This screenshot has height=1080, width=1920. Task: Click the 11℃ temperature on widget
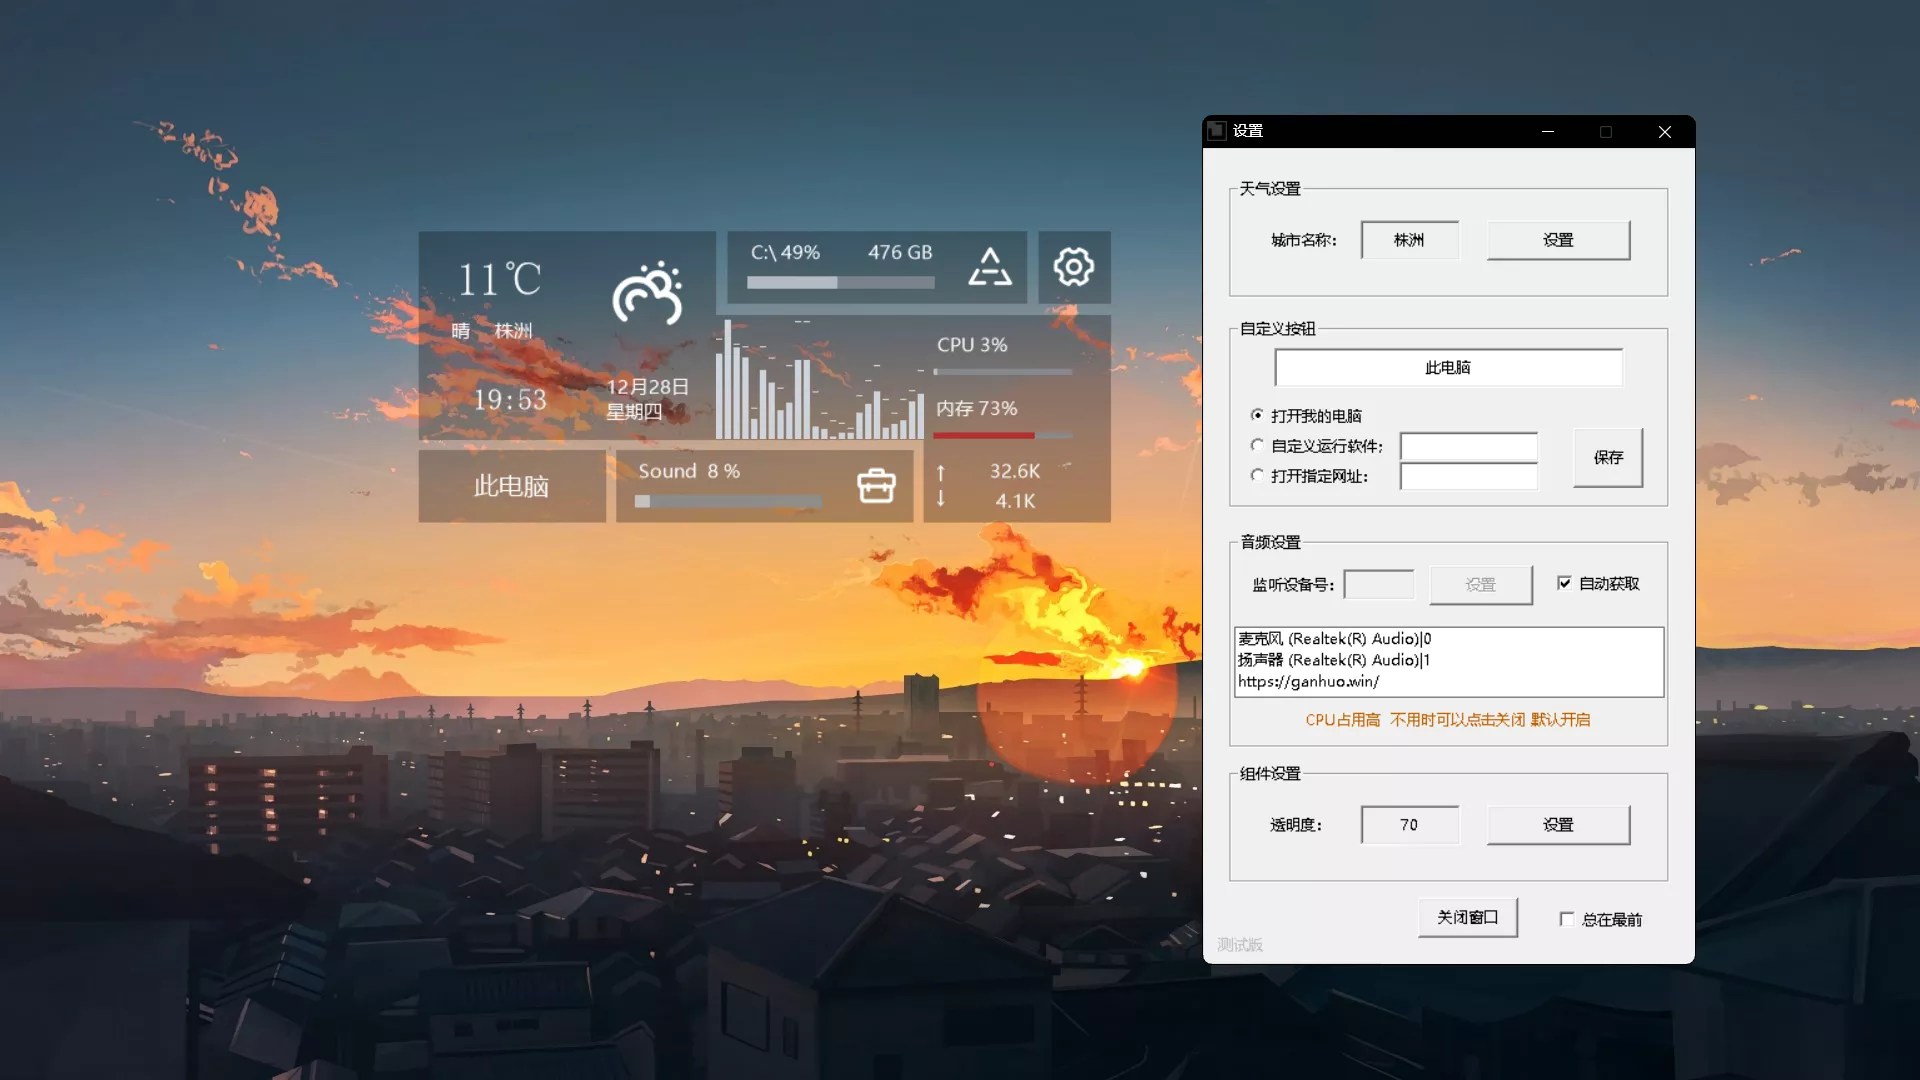pyautogui.click(x=499, y=279)
